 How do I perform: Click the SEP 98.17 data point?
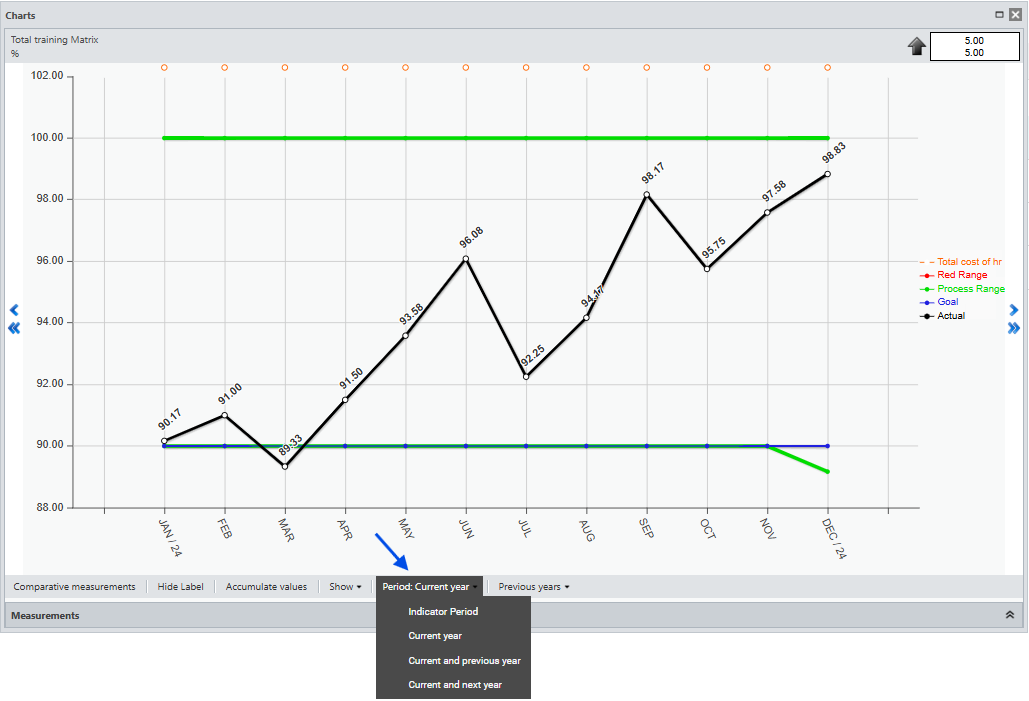(646, 194)
